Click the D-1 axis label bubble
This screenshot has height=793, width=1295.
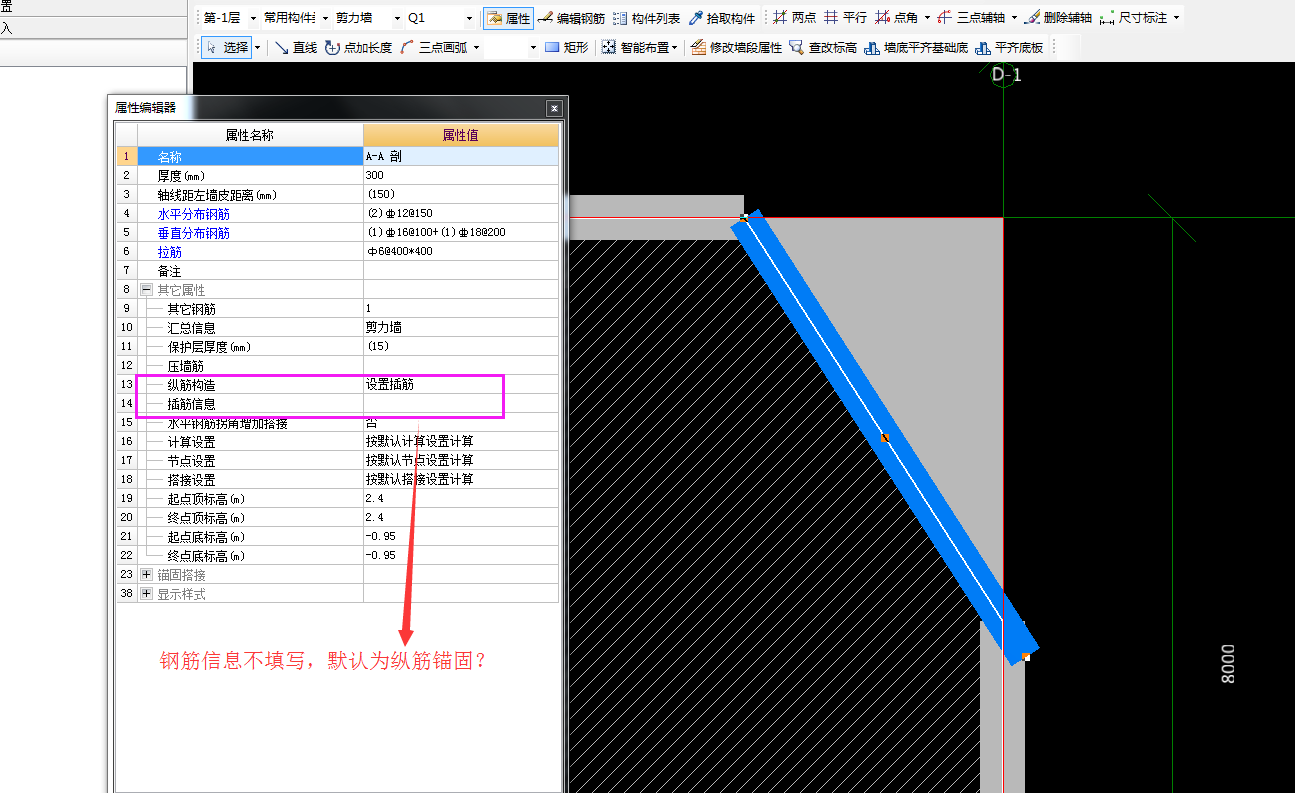1005,74
